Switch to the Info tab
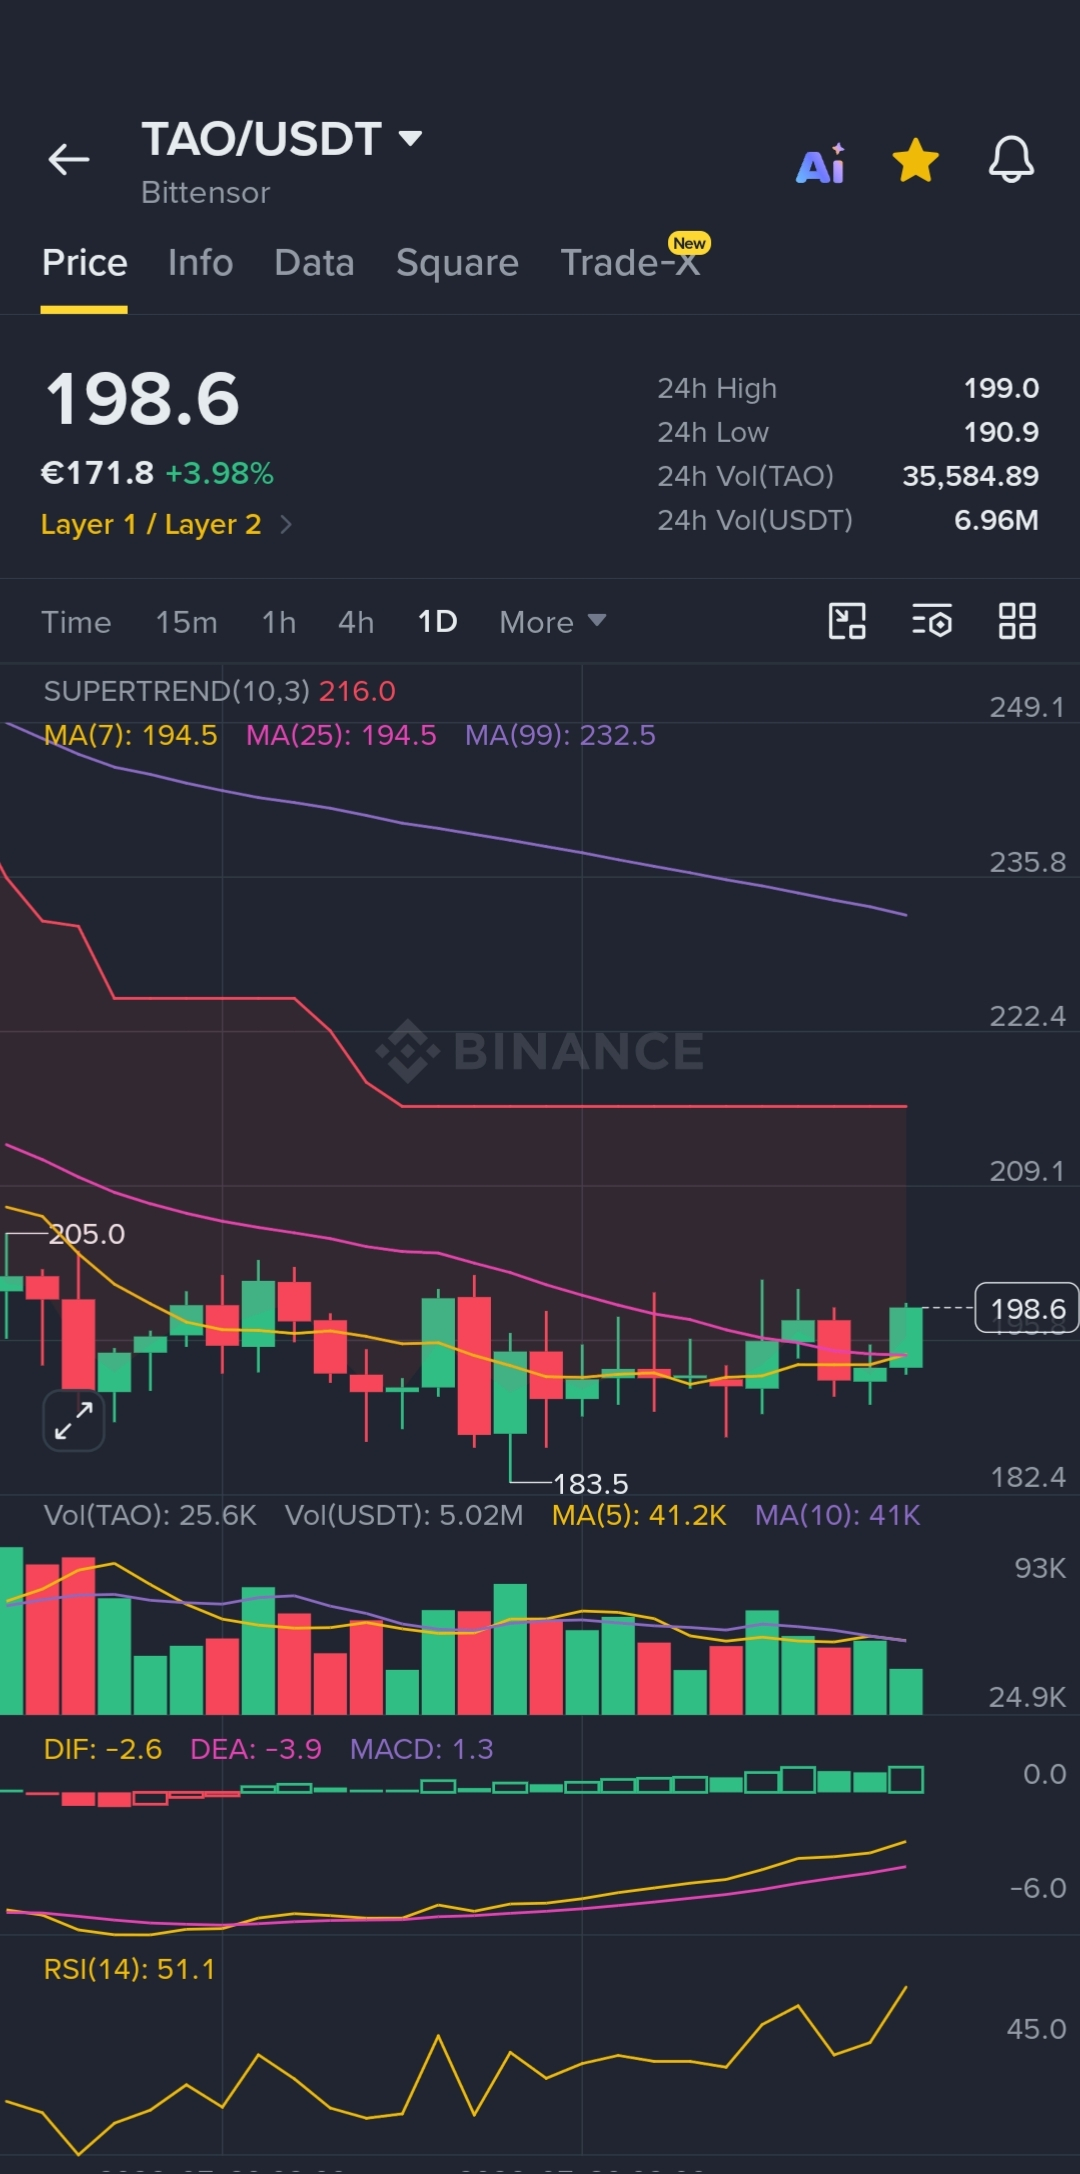Screen dimensions: 1080x2174 point(200,263)
